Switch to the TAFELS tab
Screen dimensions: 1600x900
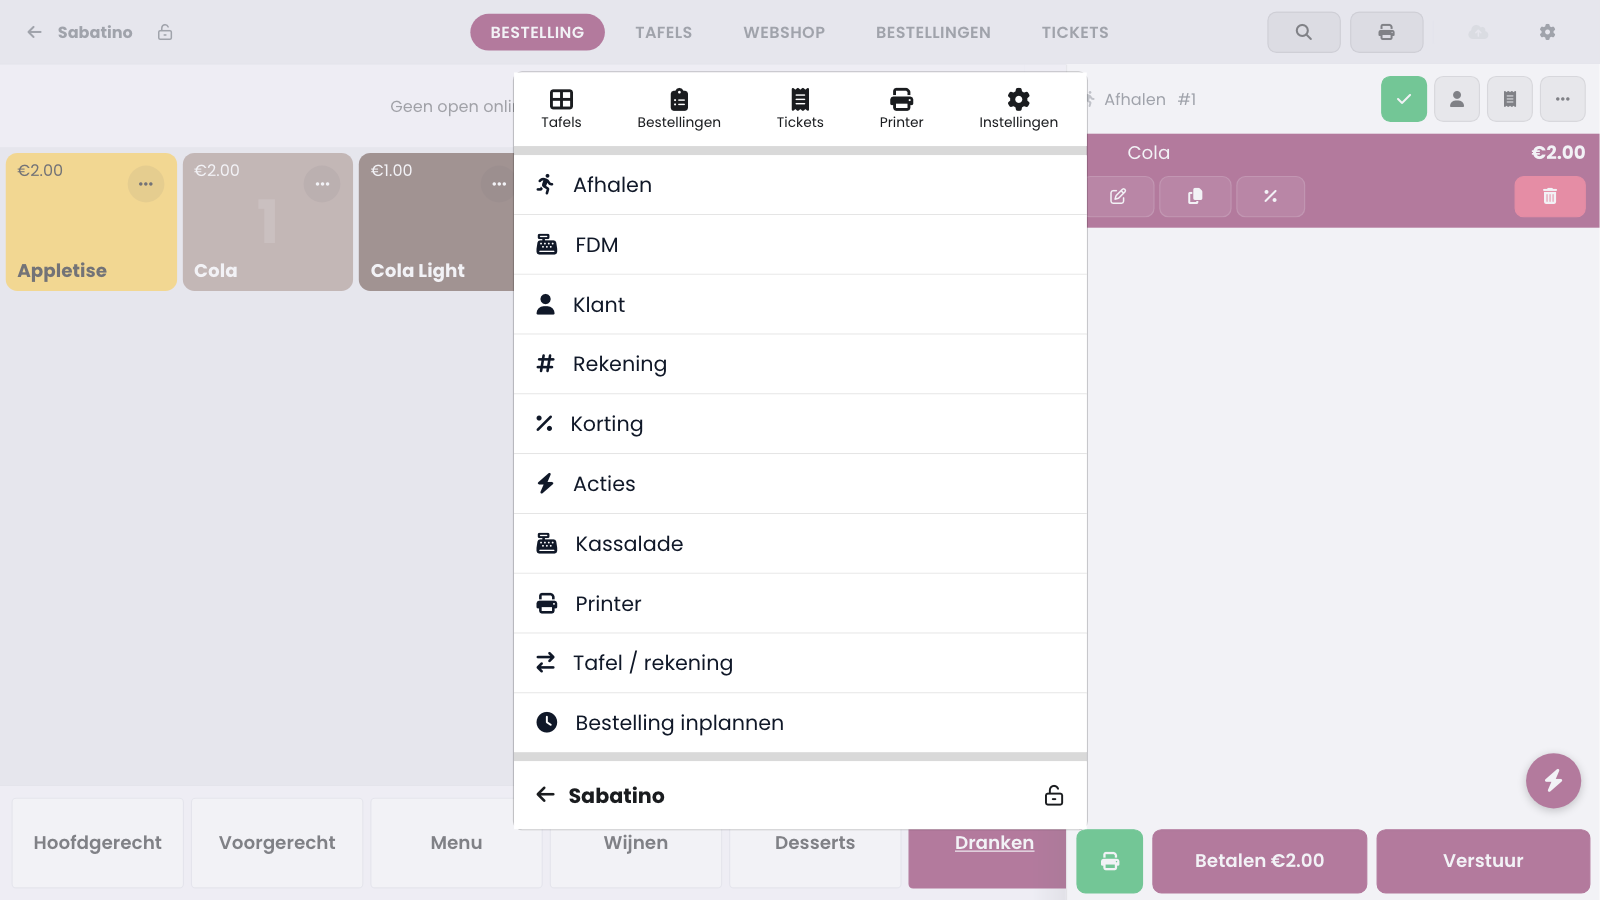tap(664, 32)
